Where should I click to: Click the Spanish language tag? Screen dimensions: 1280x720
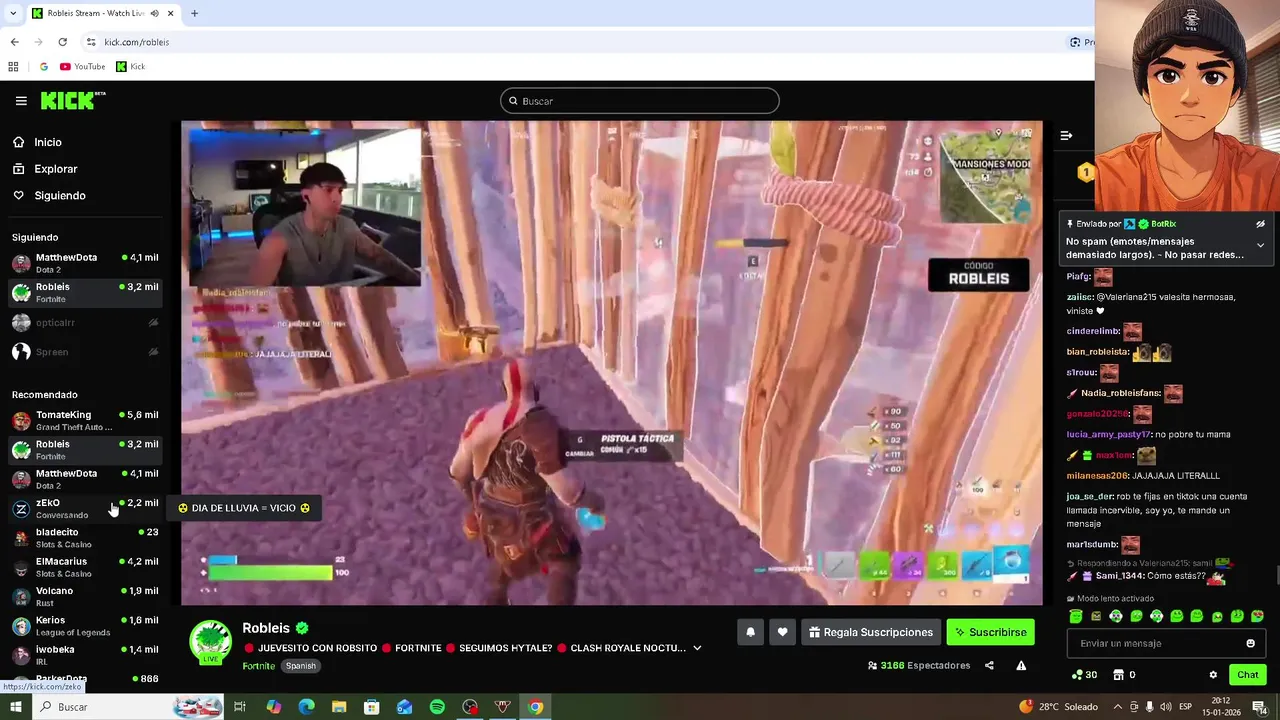[300, 666]
